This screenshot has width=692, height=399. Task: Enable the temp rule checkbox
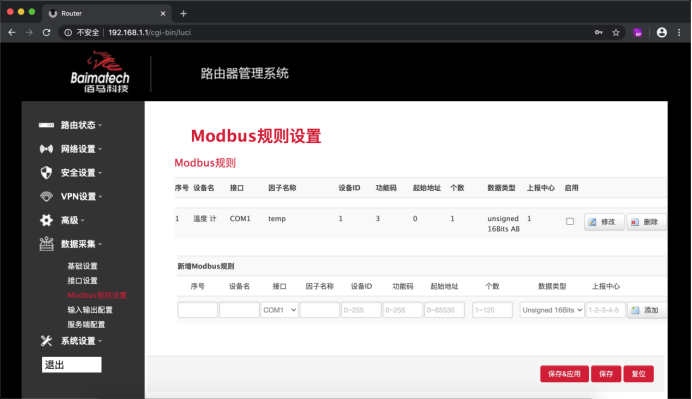click(x=570, y=222)
